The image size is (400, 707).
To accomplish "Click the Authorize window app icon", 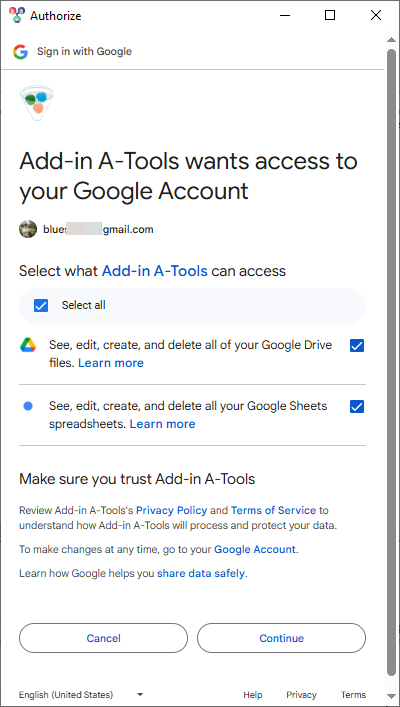I will [x=17, y=15].
